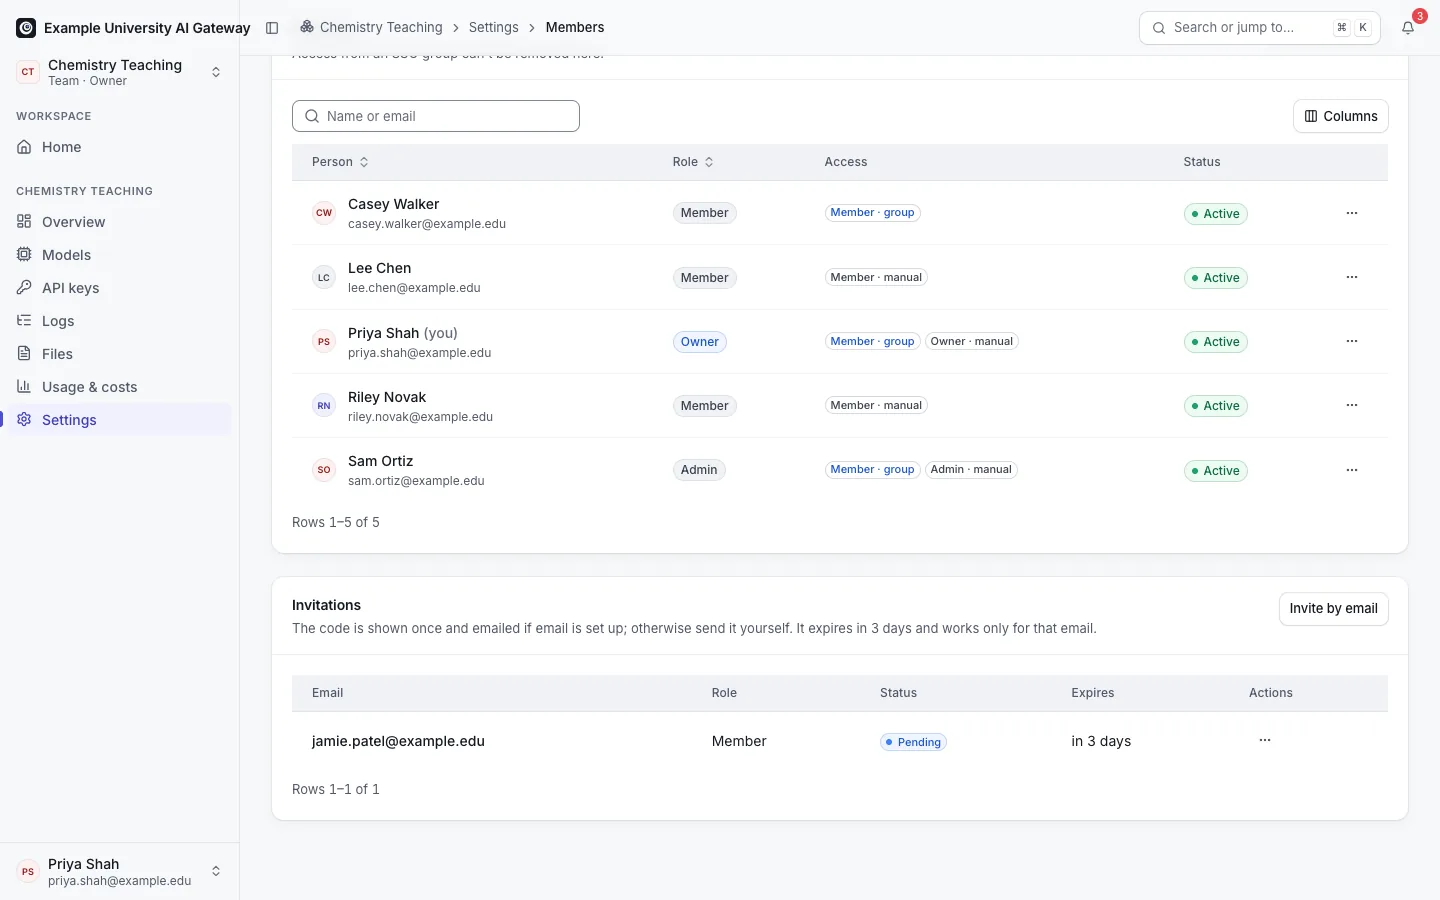This screenshot has width=1440, height=900.
Task: Open the Logs page
Action: (119, 321)
